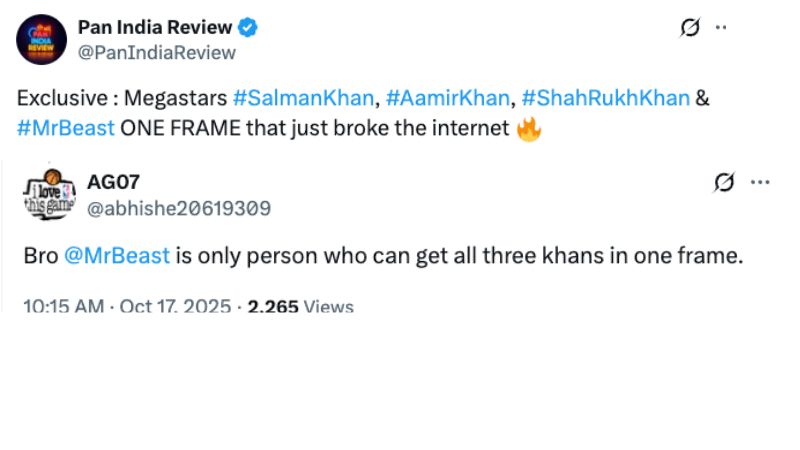Click Grok icon on AG07's post
Image resolution: width=800 pixels, height=450 pixels.
tap(724, 182)
